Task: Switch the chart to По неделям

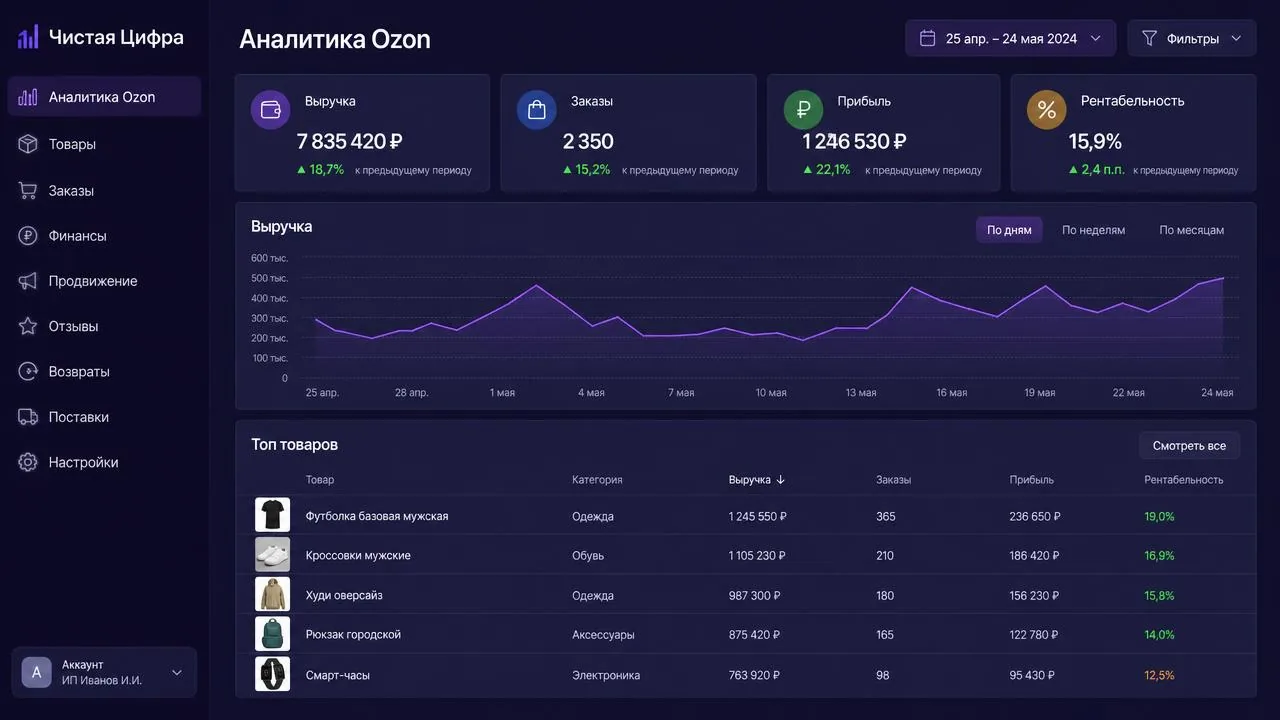Action: coord(1093,230)
